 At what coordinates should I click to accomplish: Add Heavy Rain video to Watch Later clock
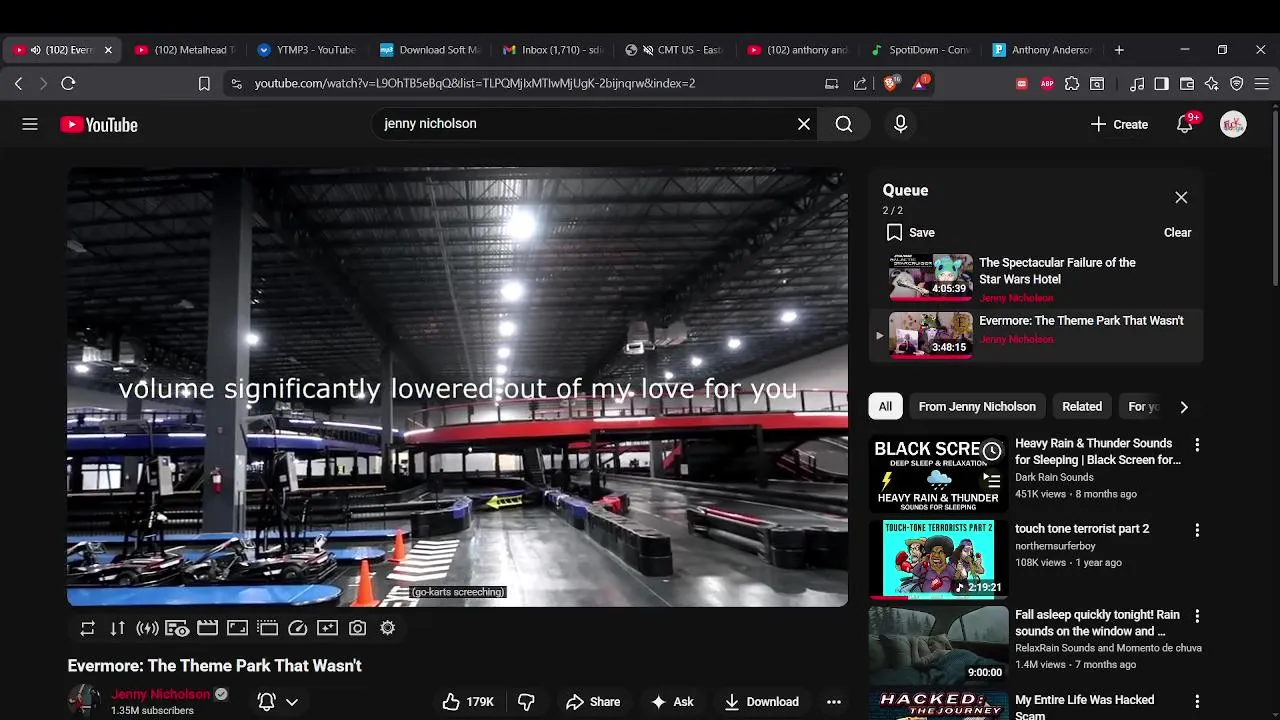tap(991, 452)
